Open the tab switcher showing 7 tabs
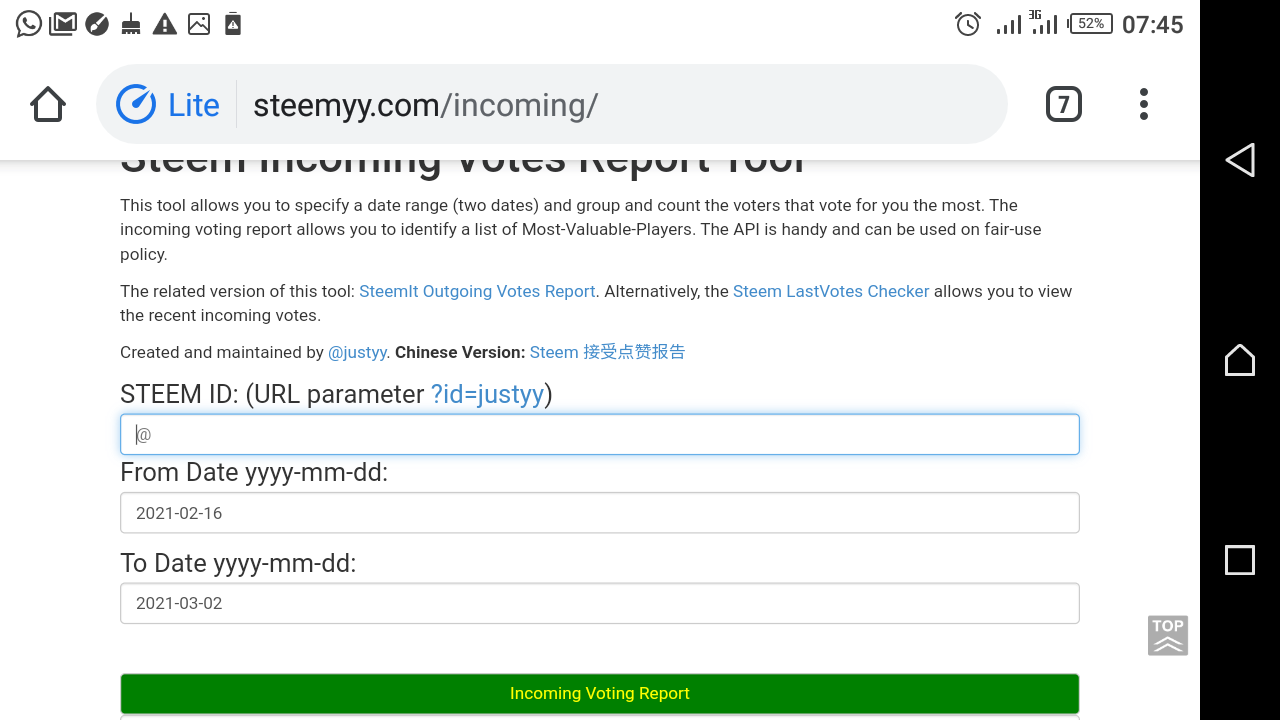This screenshot has width=1280, height=720. click(x=1064, y=104)
